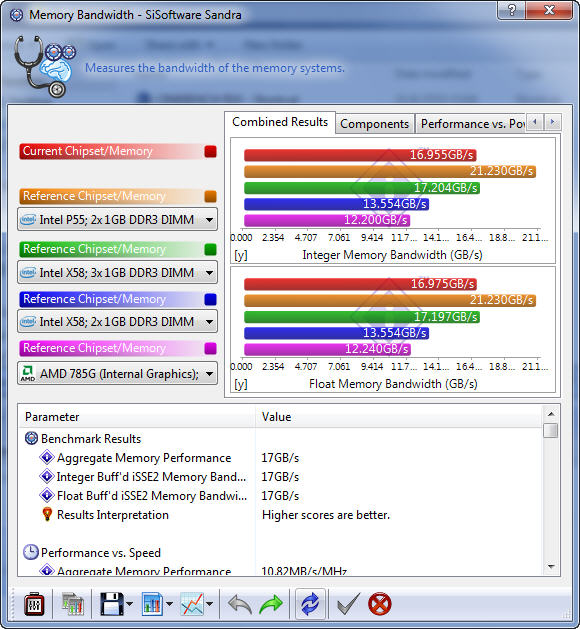This screenshot has width=580, height=629.
Task: Click the 10.82MB/s/MHz value
Action: (304, 571)
